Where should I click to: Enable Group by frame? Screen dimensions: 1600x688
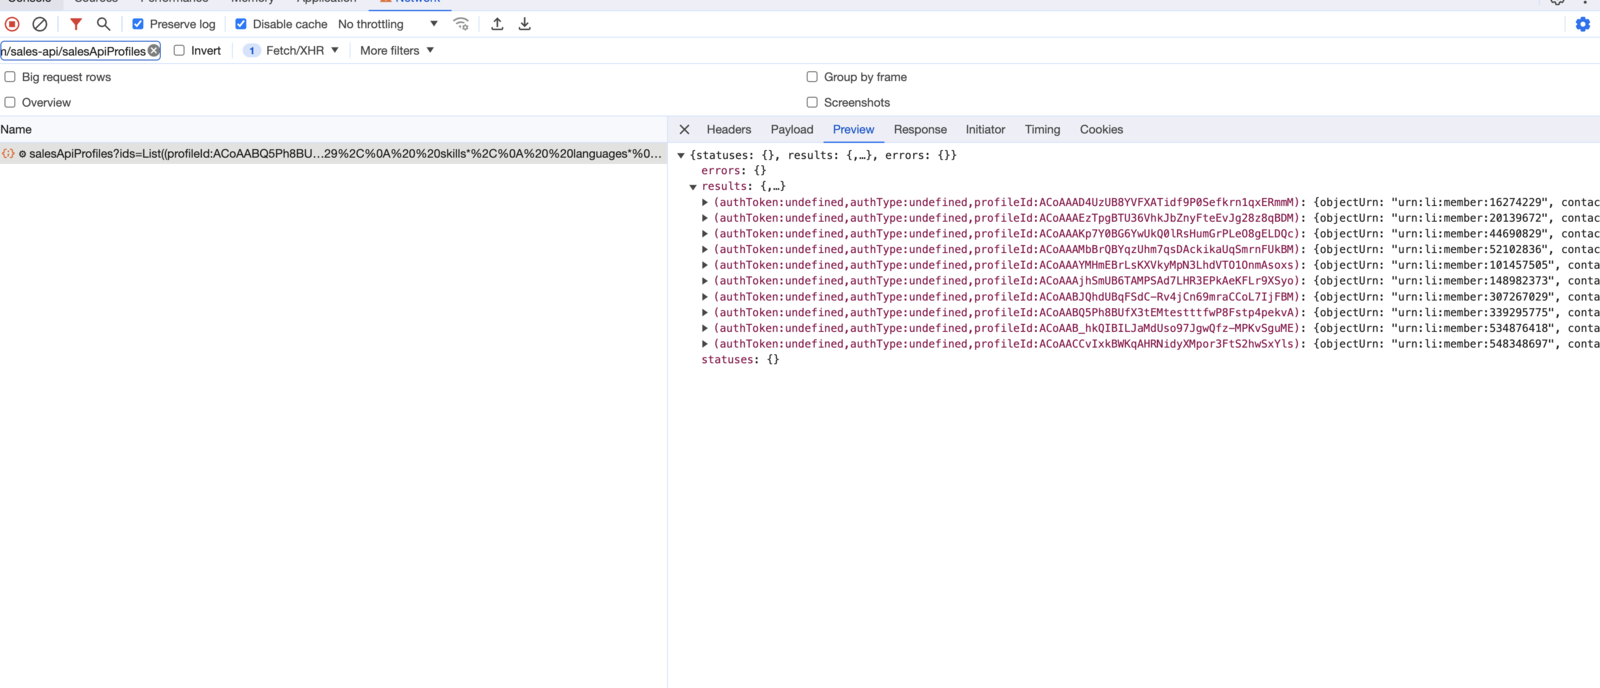point(812,77)
